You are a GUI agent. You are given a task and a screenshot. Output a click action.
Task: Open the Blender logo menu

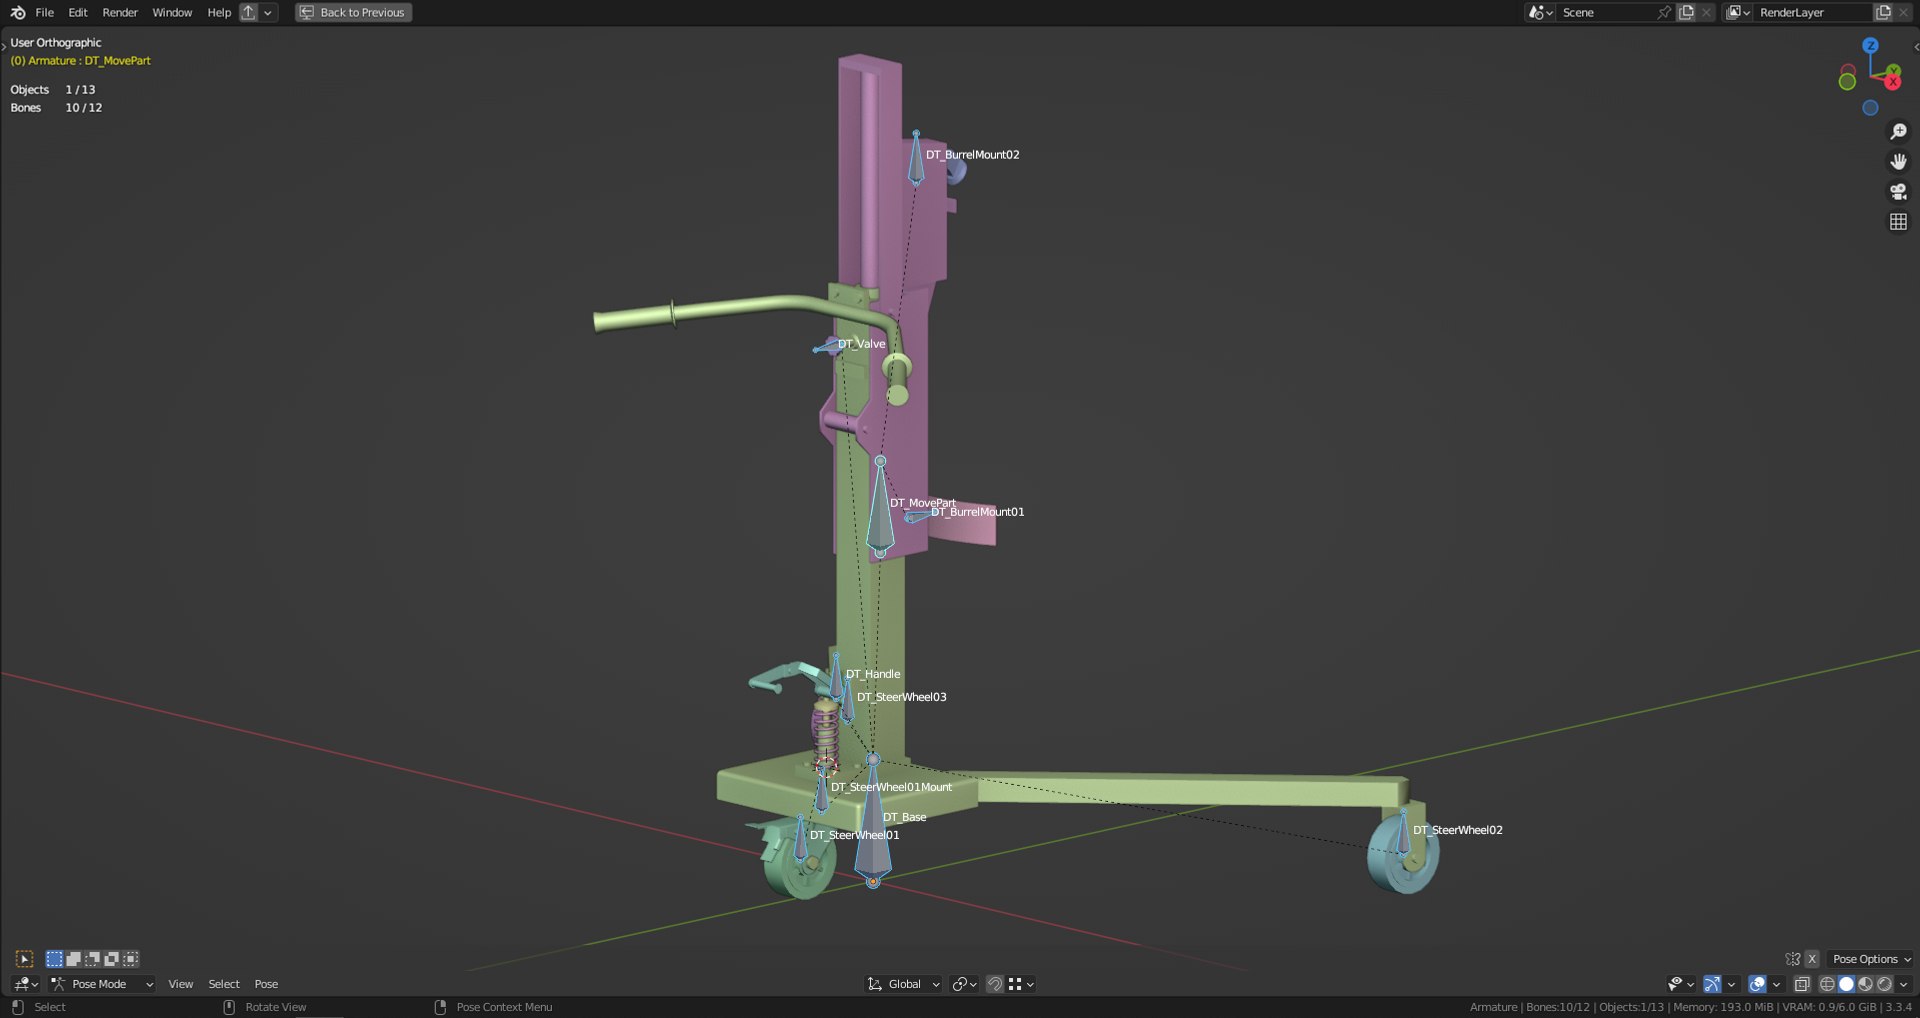tap(17, 12)
